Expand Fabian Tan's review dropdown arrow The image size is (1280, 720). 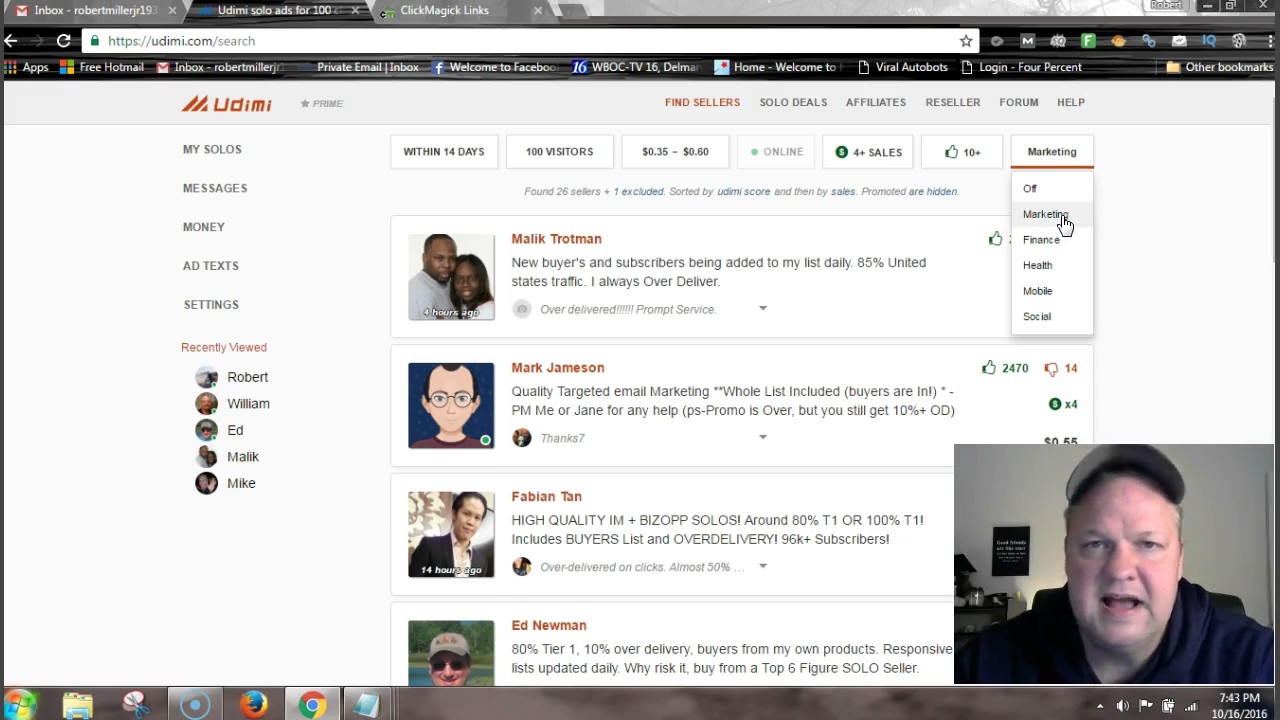pos(763,566)
